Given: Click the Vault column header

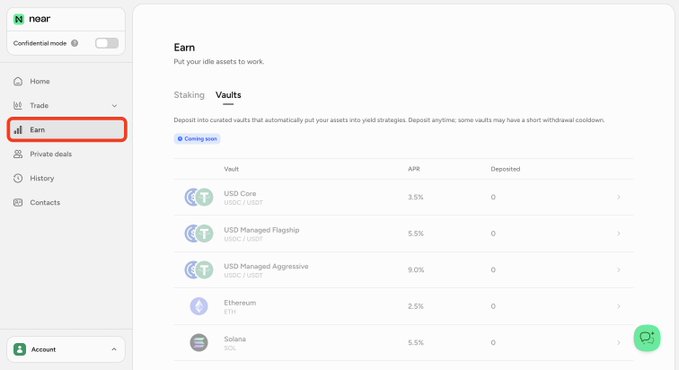Looking at the screenshot, I should coord(231,169).
